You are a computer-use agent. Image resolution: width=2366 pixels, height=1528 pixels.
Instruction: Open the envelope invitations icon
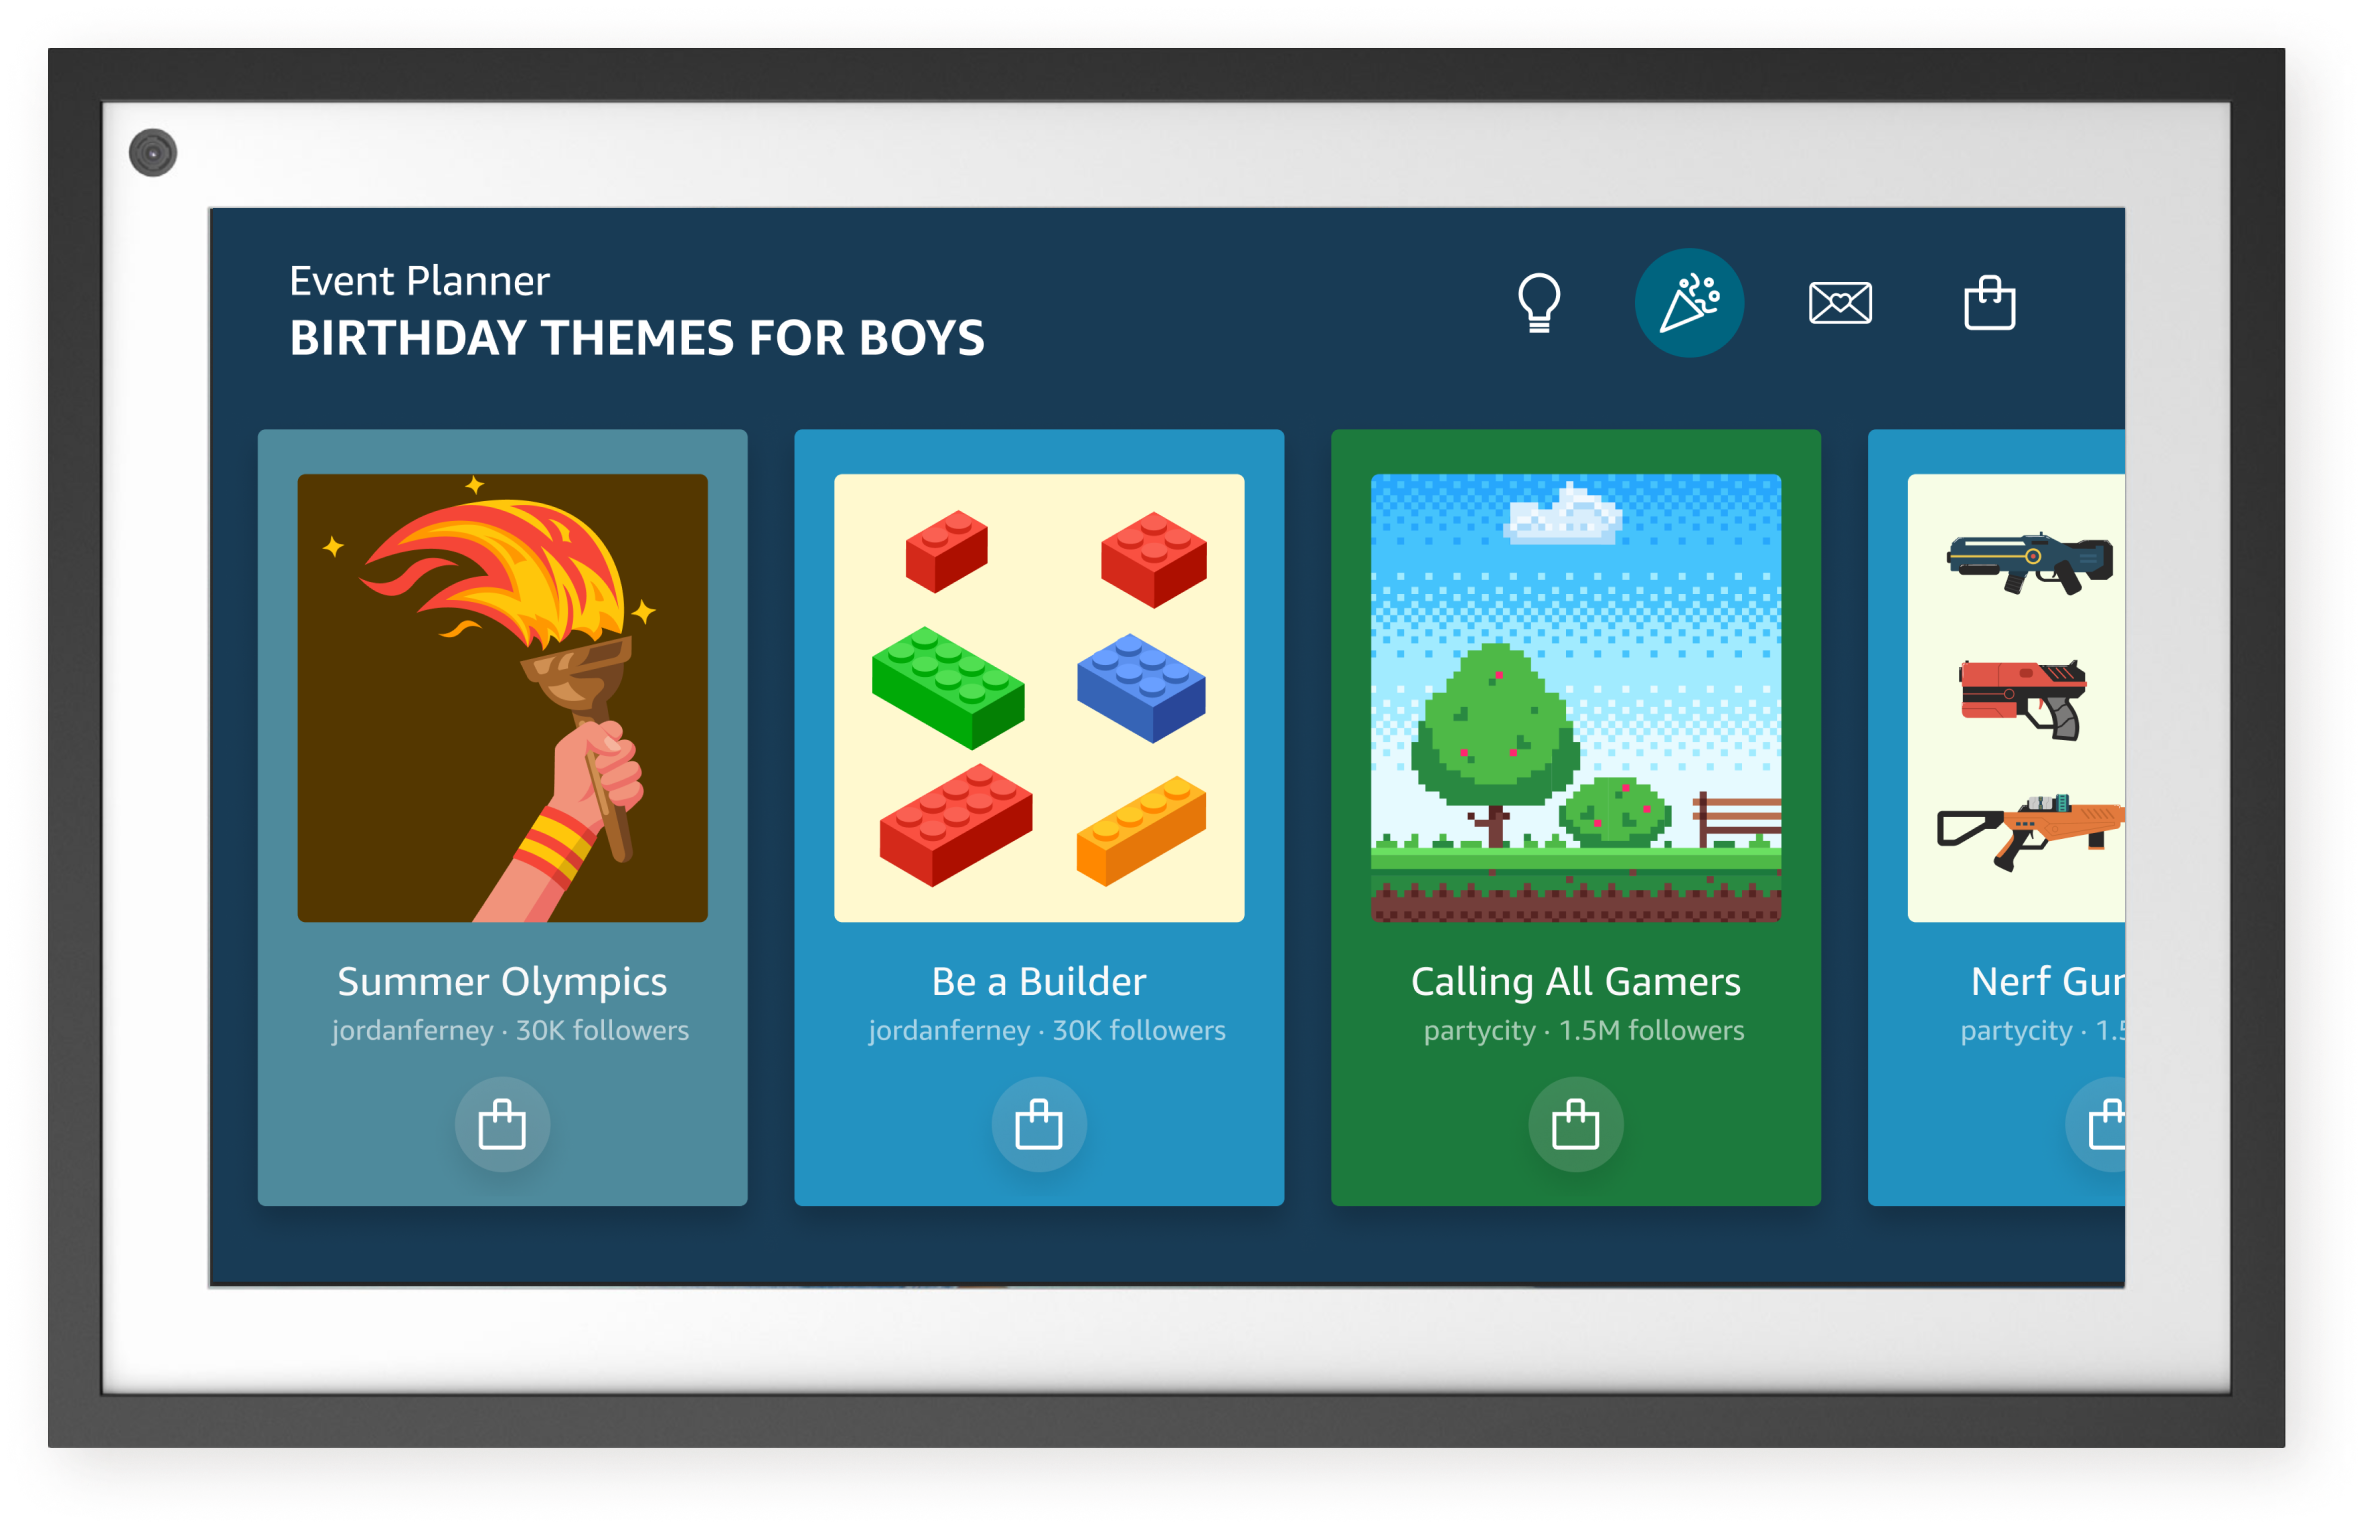[1840, 302]
